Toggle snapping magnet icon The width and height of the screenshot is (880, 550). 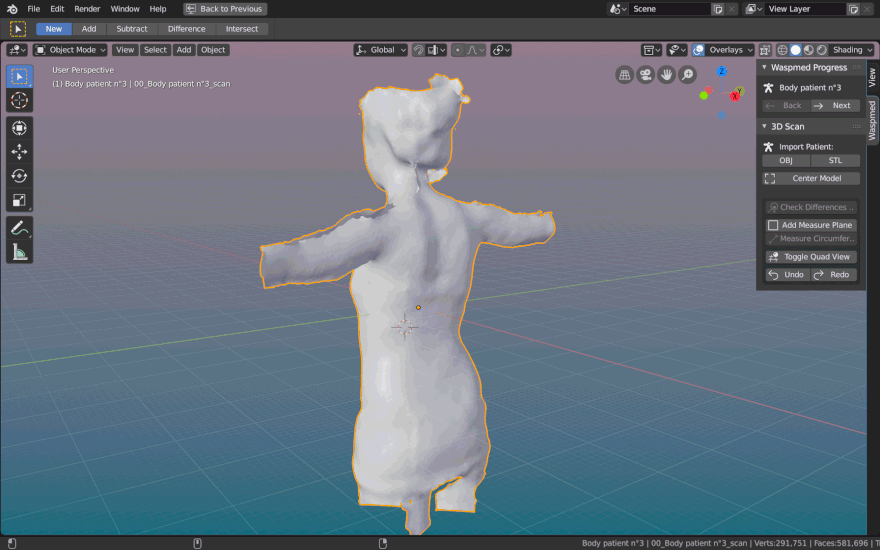[419, 50]
